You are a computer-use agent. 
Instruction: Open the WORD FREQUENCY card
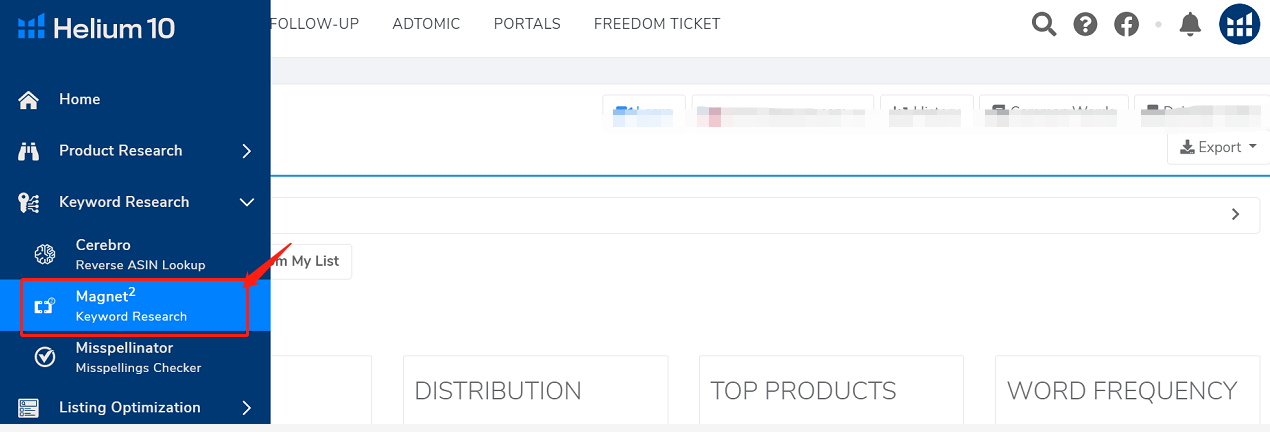tap(1122, 390)
